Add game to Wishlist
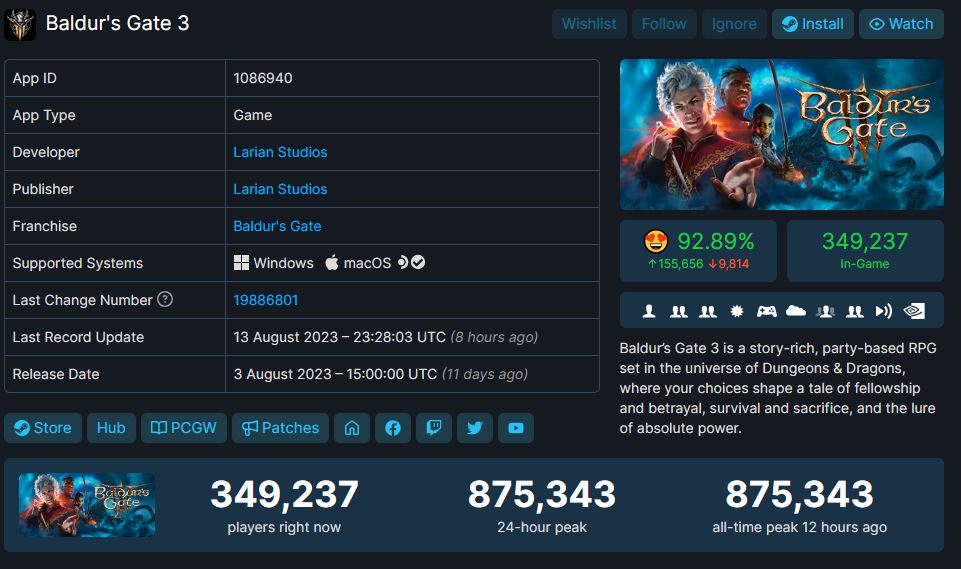 pyautogui.click(x=589, y=24)
